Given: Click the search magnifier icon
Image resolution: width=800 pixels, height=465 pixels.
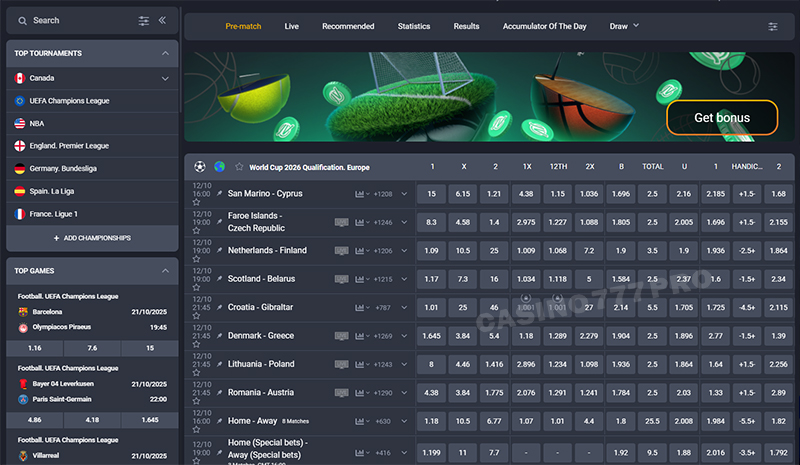Looking at the screenshot, I should [x=22, y=21].
